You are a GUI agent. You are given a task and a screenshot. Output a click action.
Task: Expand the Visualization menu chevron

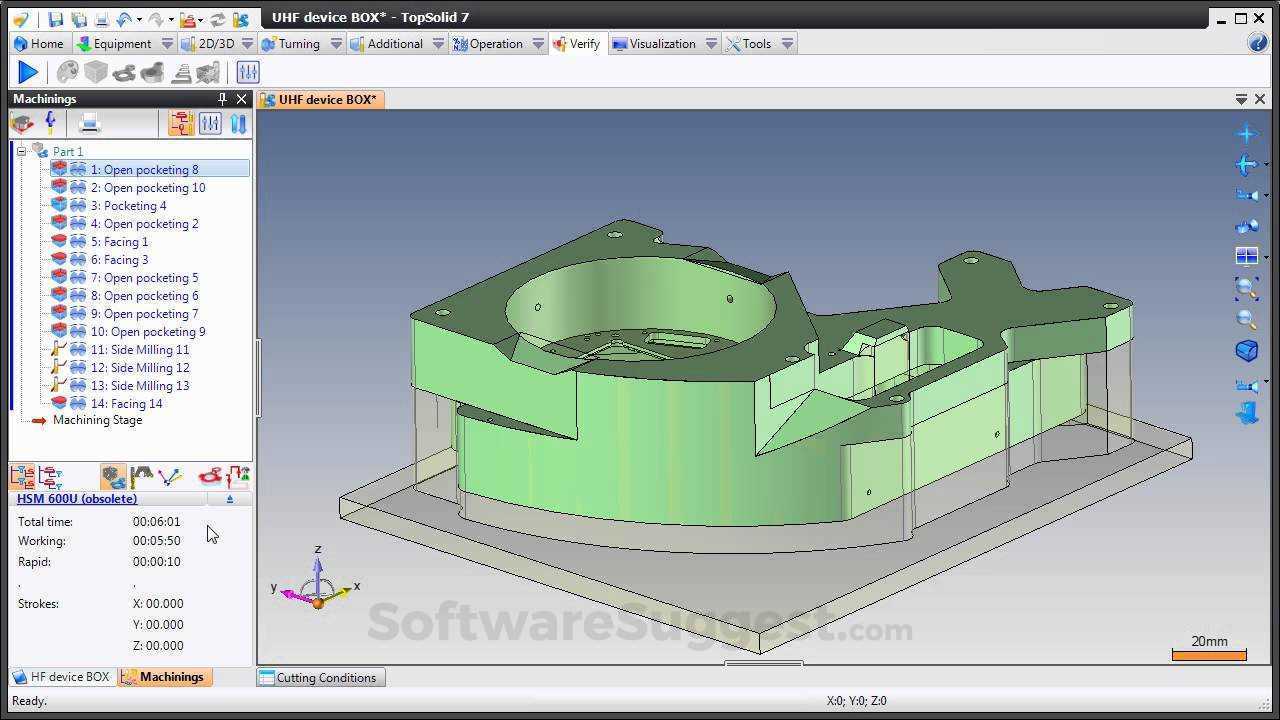(711, 43)
